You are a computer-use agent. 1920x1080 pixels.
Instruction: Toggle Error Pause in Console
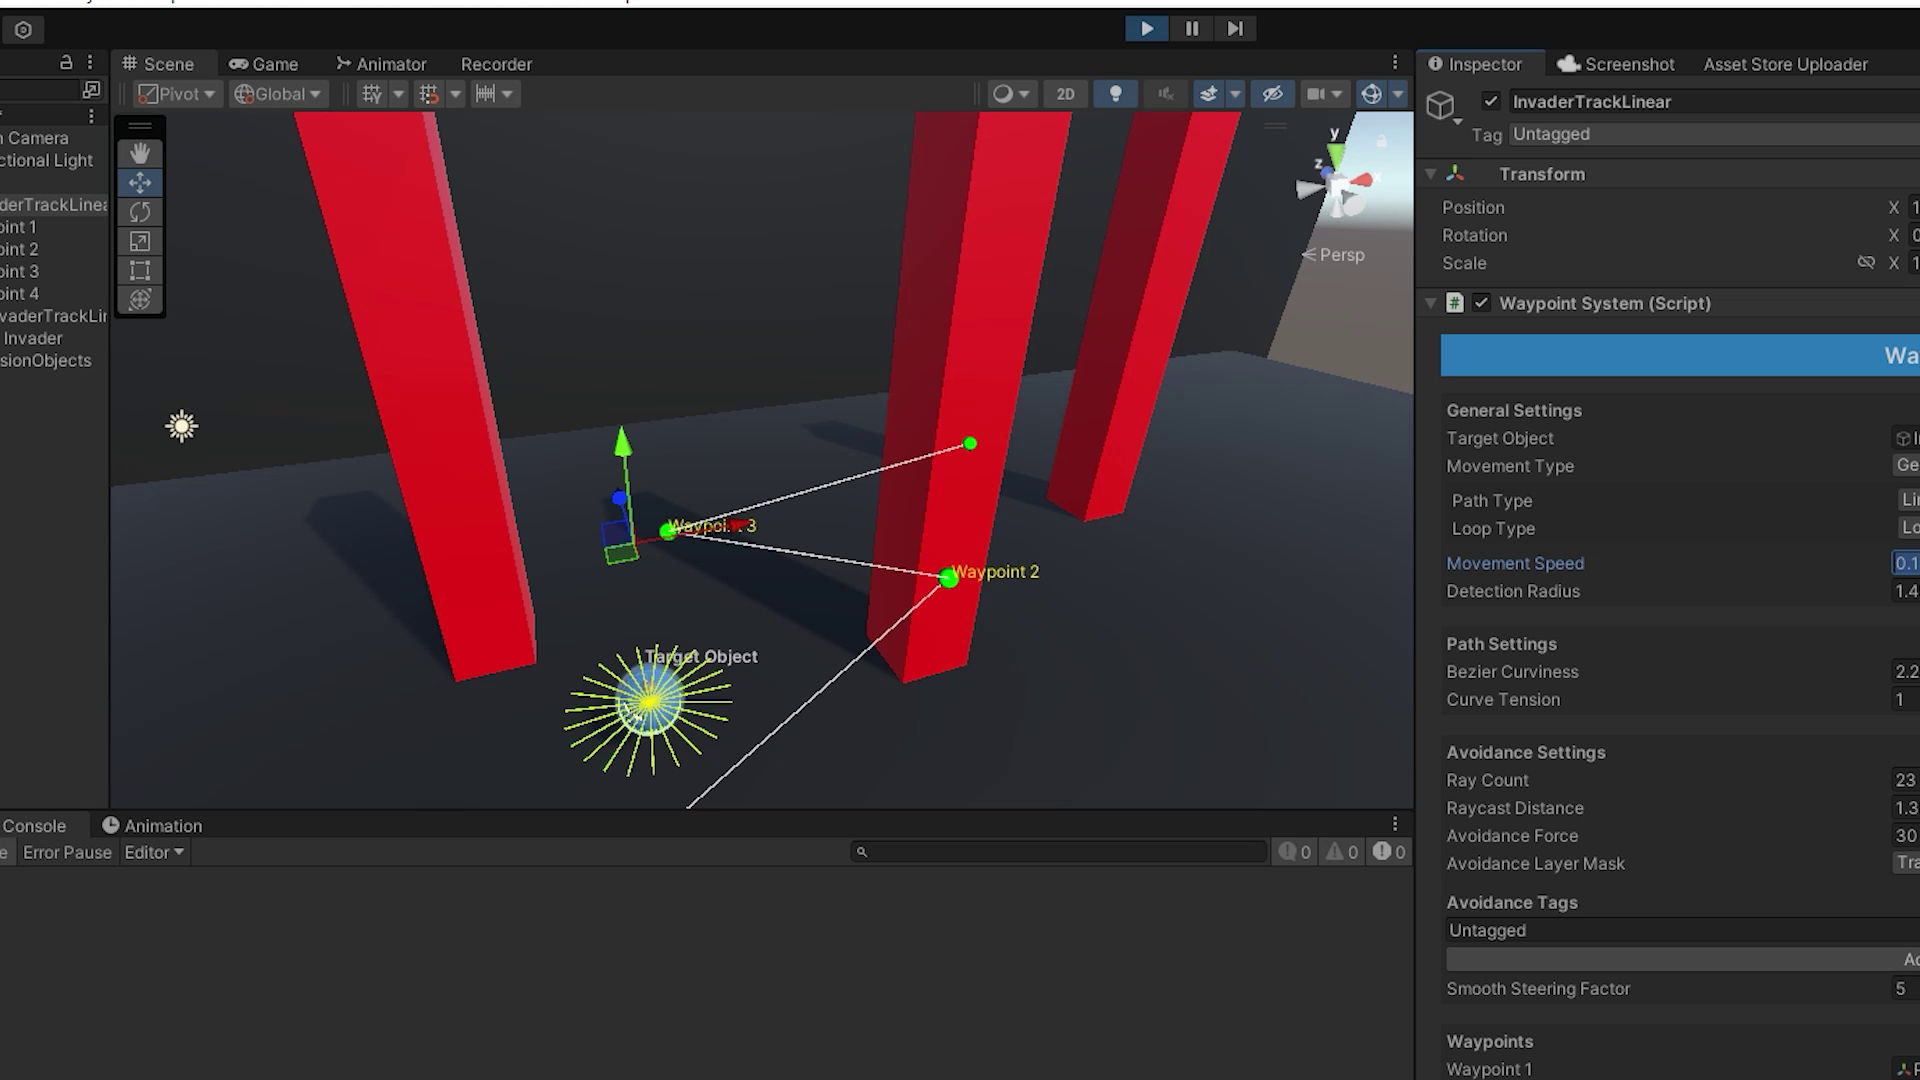(x=66, y=853)
